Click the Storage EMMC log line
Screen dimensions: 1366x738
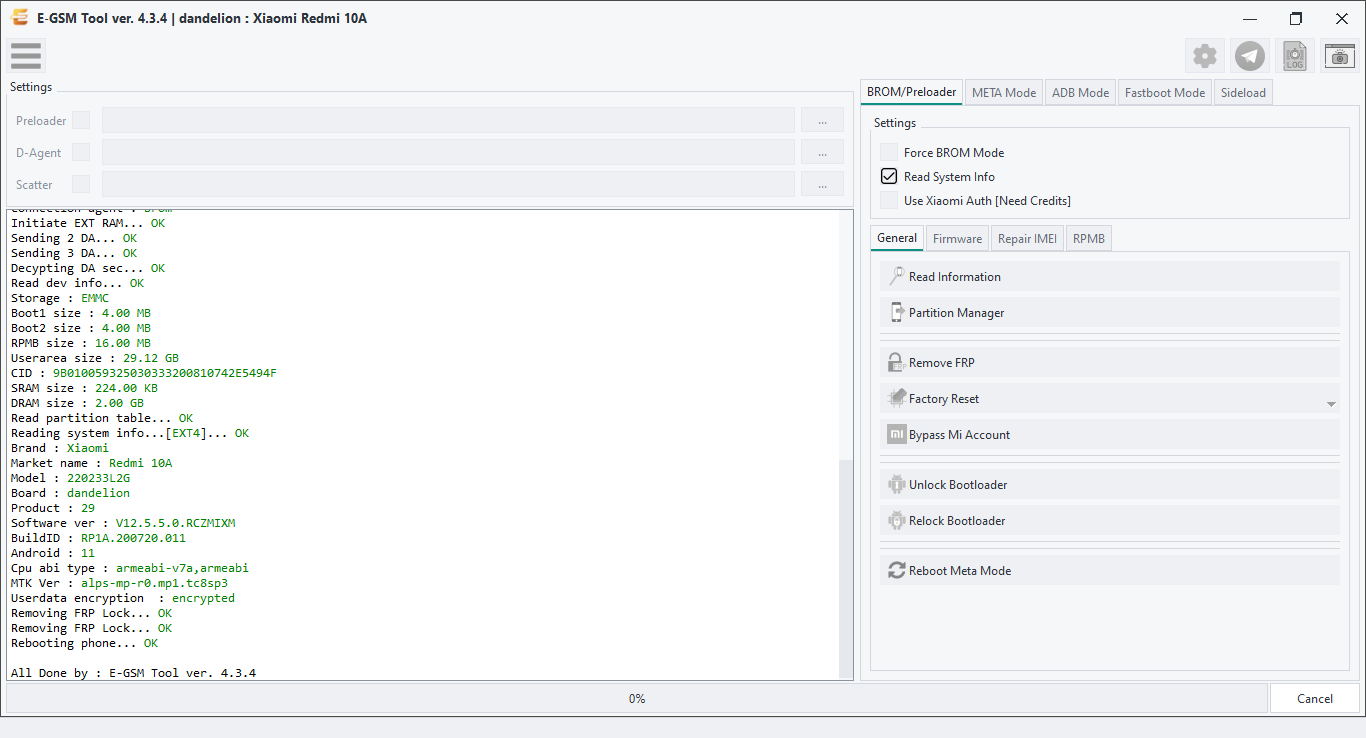(x=60, y=298)
